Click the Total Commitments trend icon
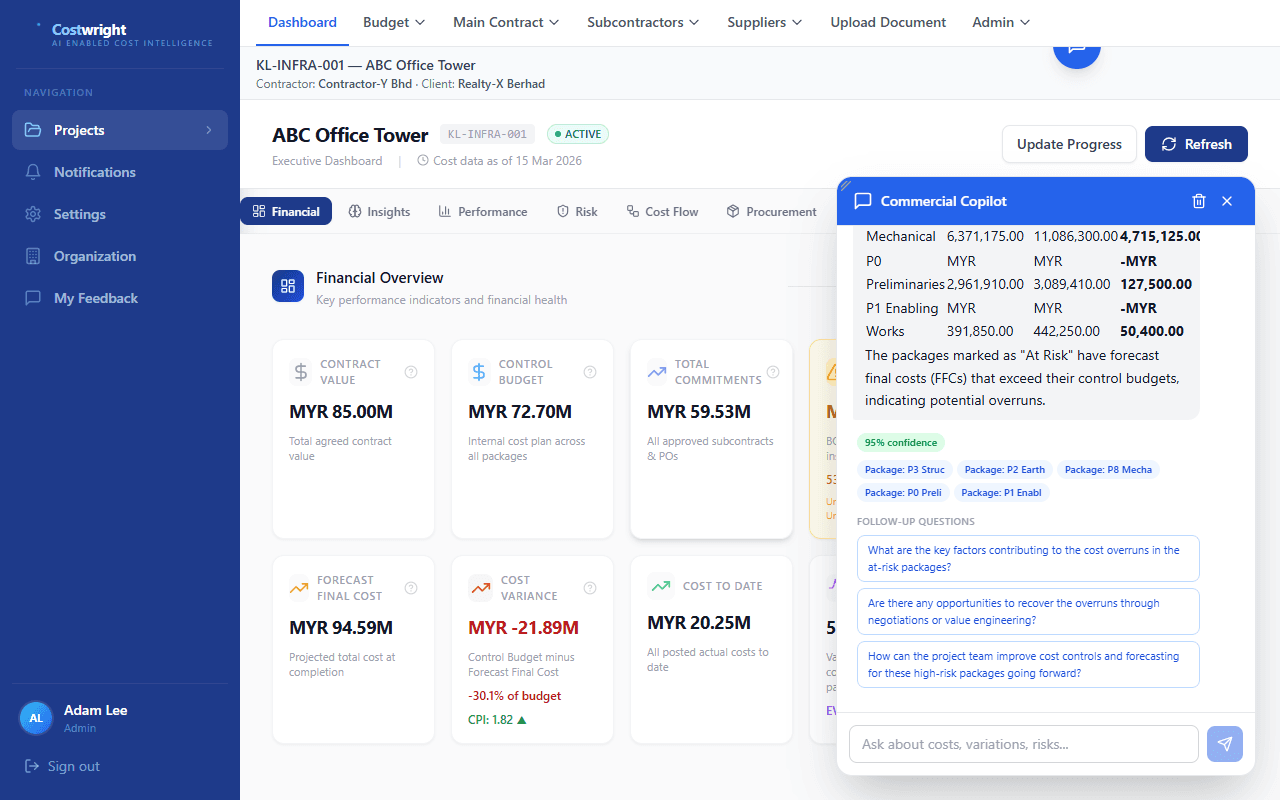1280x800 pixels. click(657, 372)
